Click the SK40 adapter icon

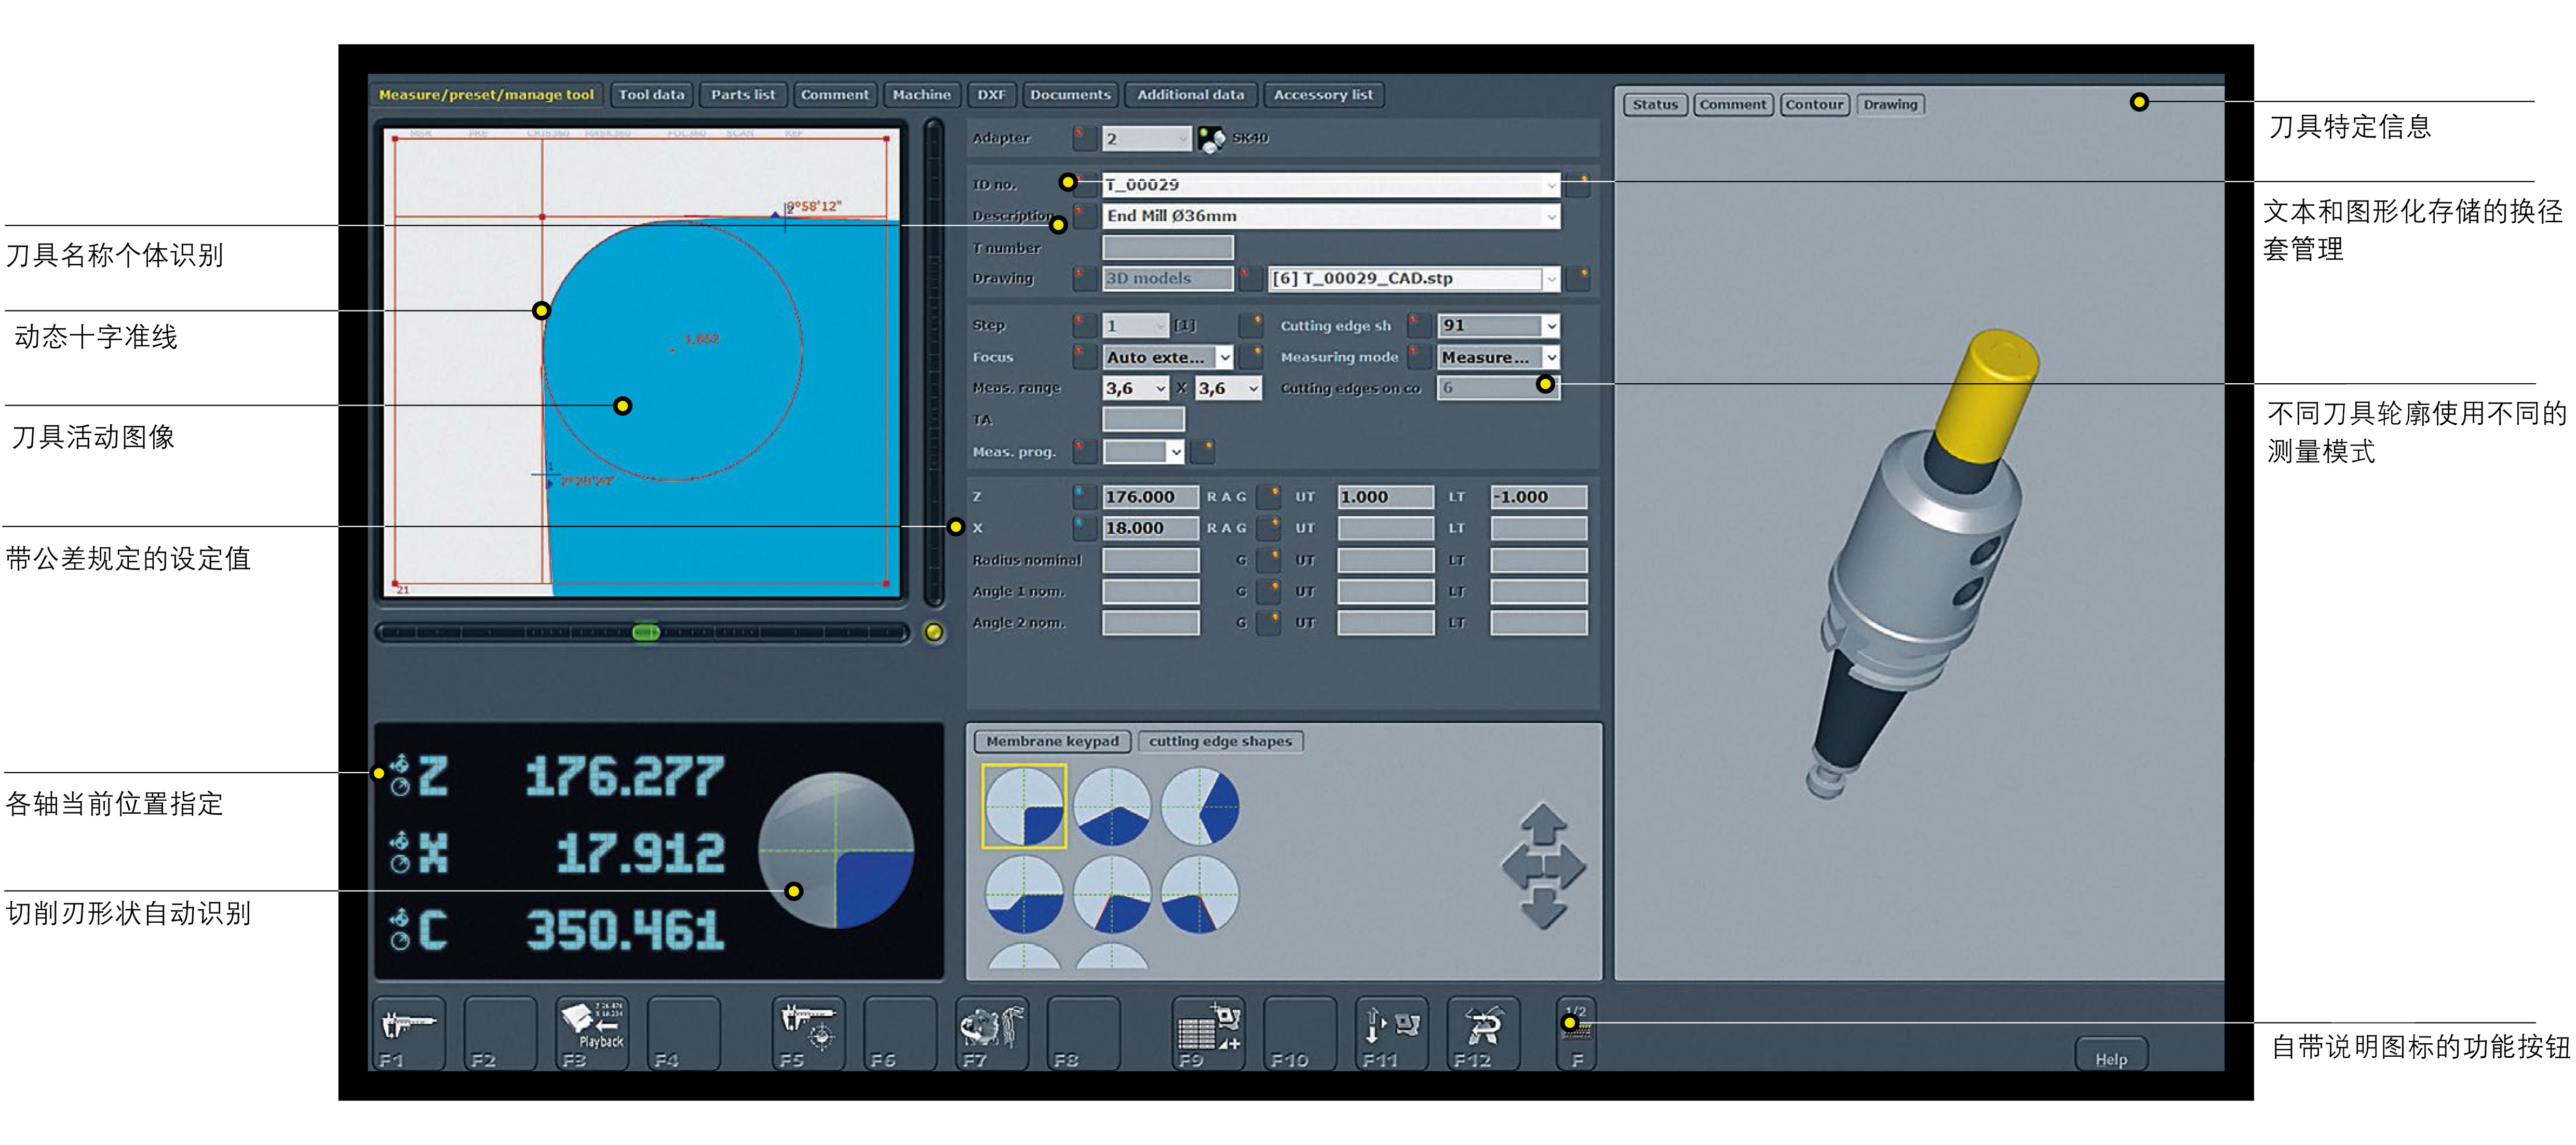pos(1211,138)
